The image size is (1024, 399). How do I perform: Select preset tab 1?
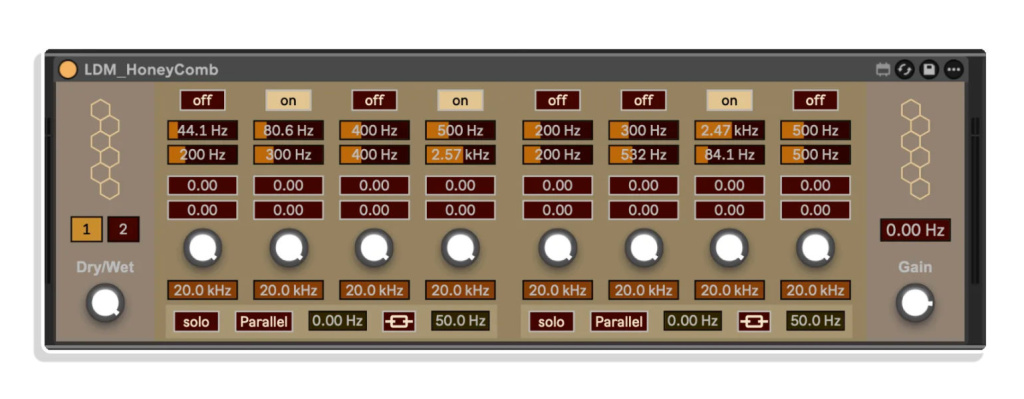(87, 229)
